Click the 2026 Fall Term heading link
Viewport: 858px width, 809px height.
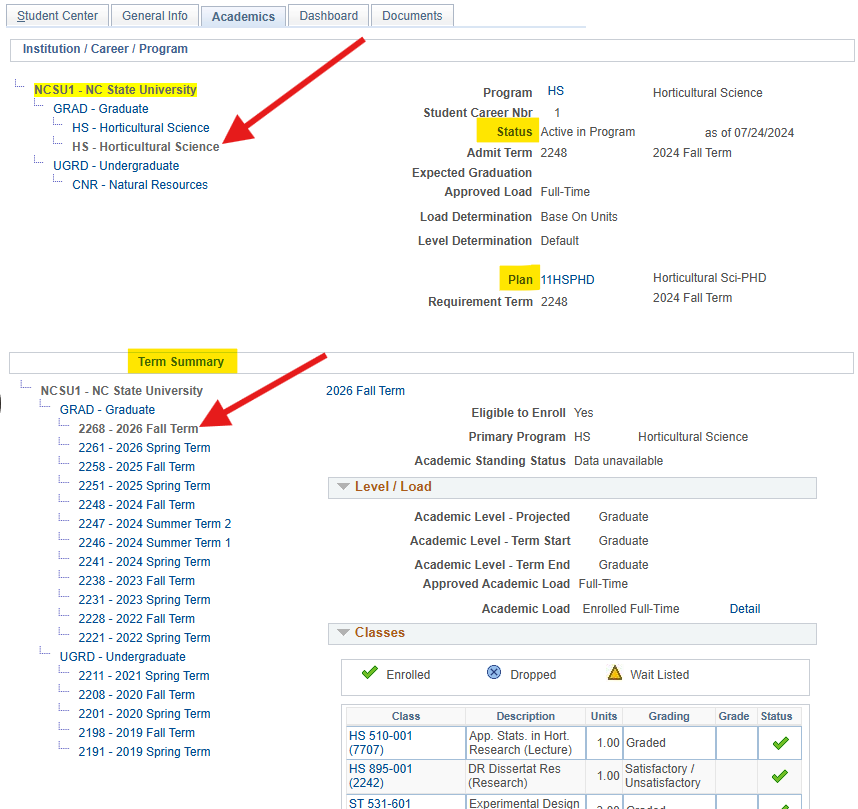click(366, 391)
